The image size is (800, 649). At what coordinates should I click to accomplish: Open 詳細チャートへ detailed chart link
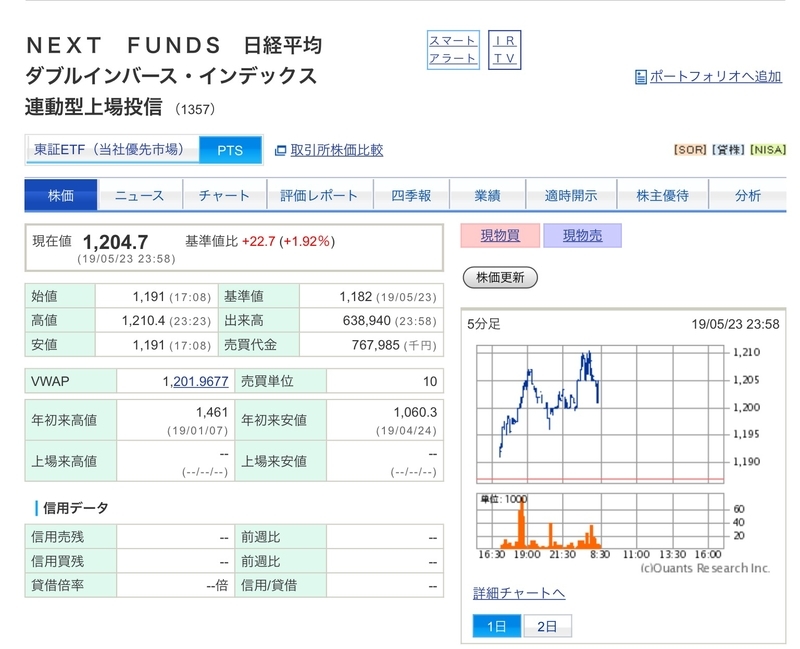click(x=519, y=593)
